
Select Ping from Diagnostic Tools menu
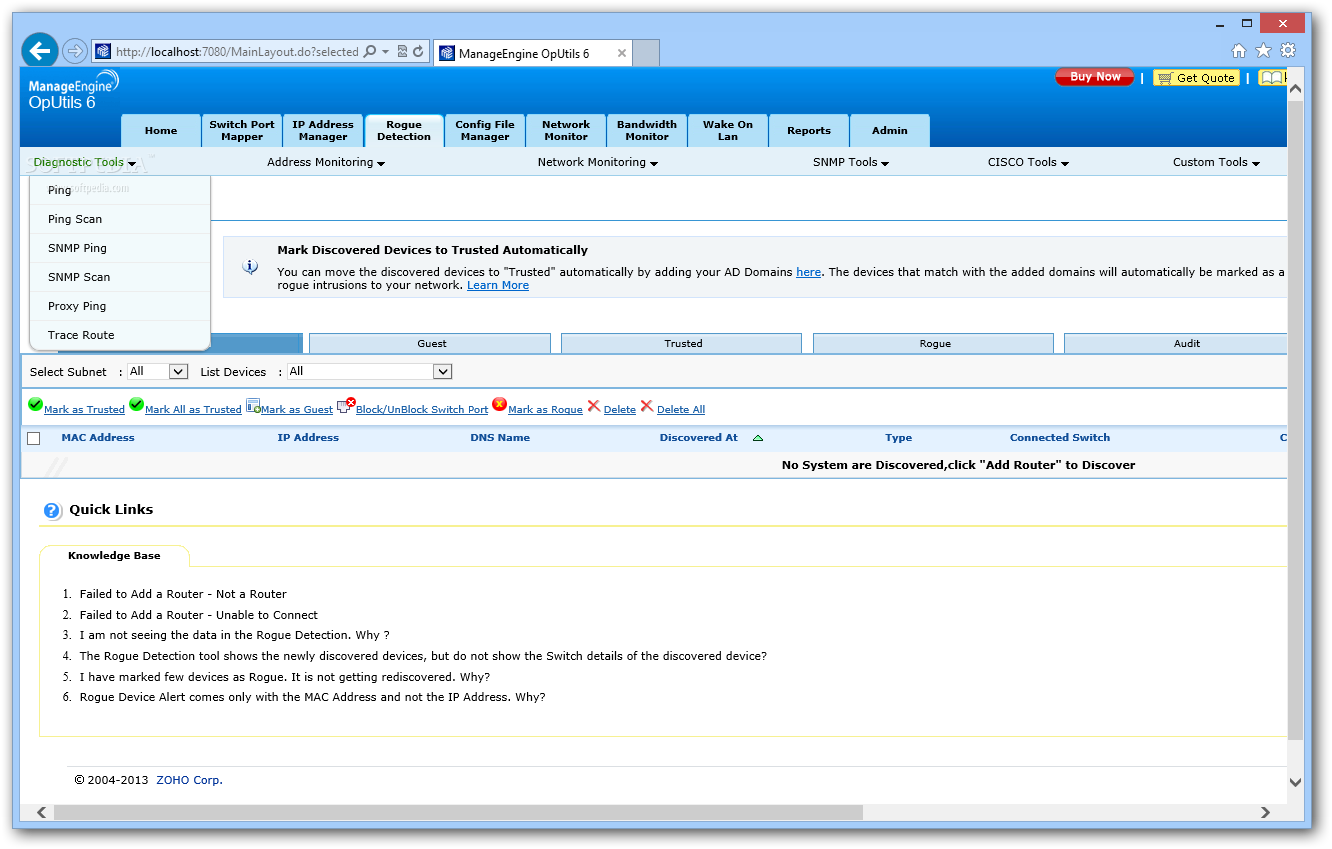tap(120, 190)
